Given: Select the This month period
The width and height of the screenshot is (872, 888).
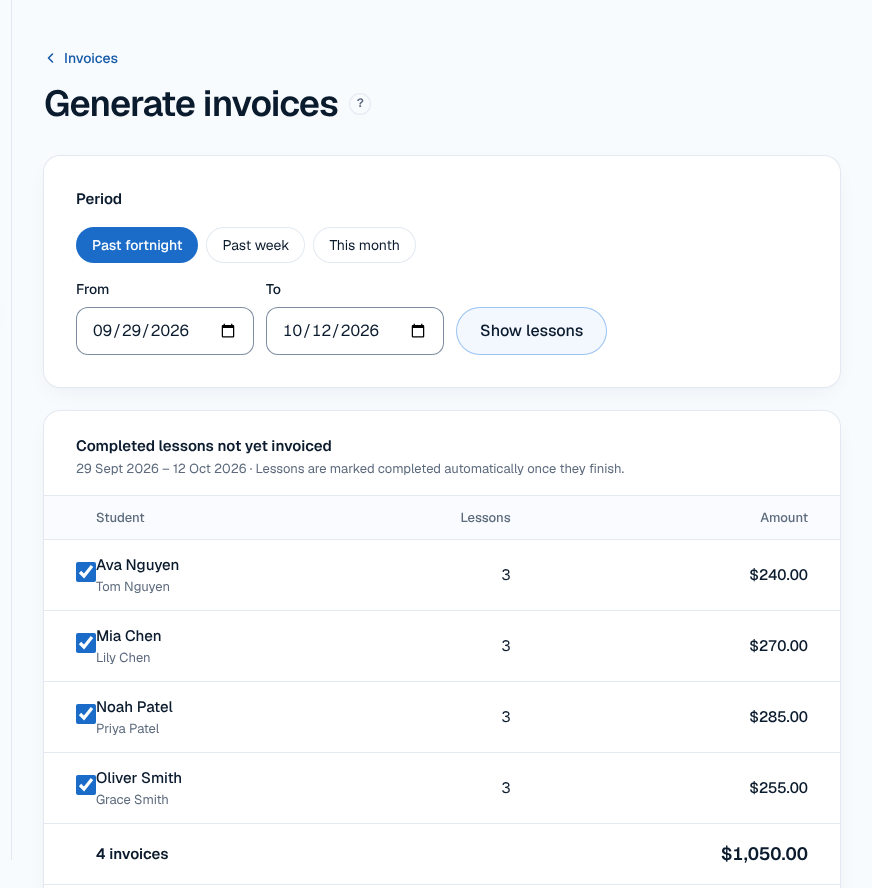Looking at the screenshot, I should click(x=364, y=245).
